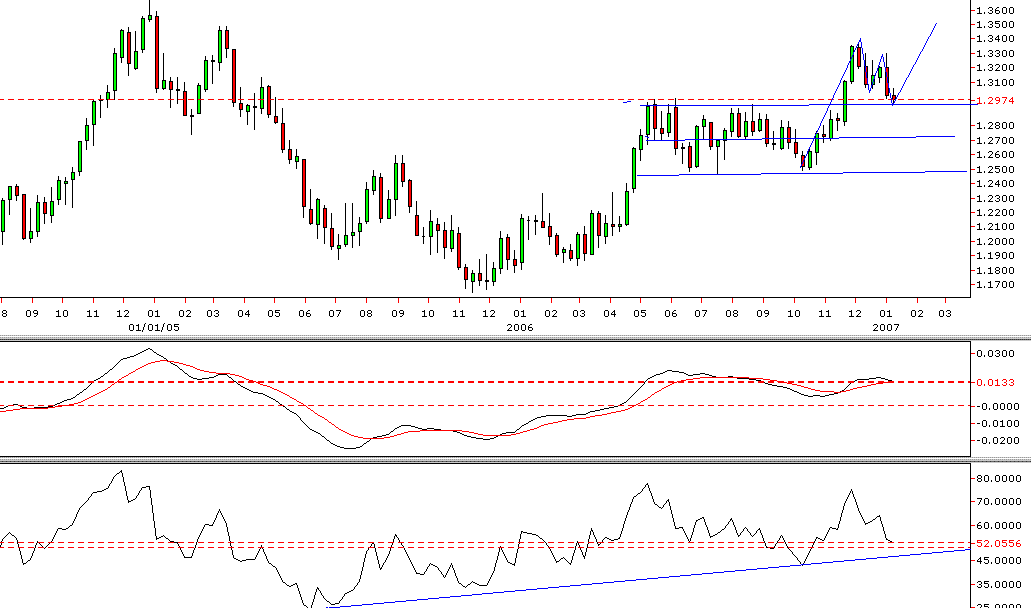
Task: Click the 1.3600 price axis label
Action: tap(995, 11)
